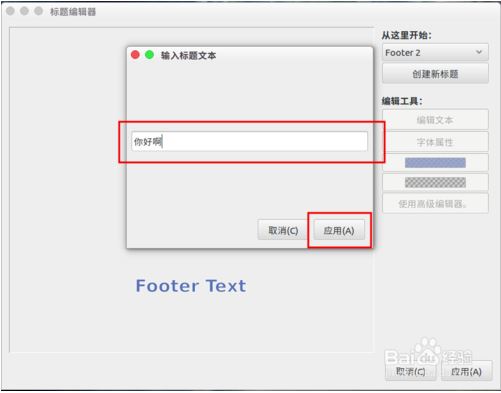The height and width of the screenshot is (393, 501).
Task: Click the 编辑文本 tool button
Action: coord(435,120)
